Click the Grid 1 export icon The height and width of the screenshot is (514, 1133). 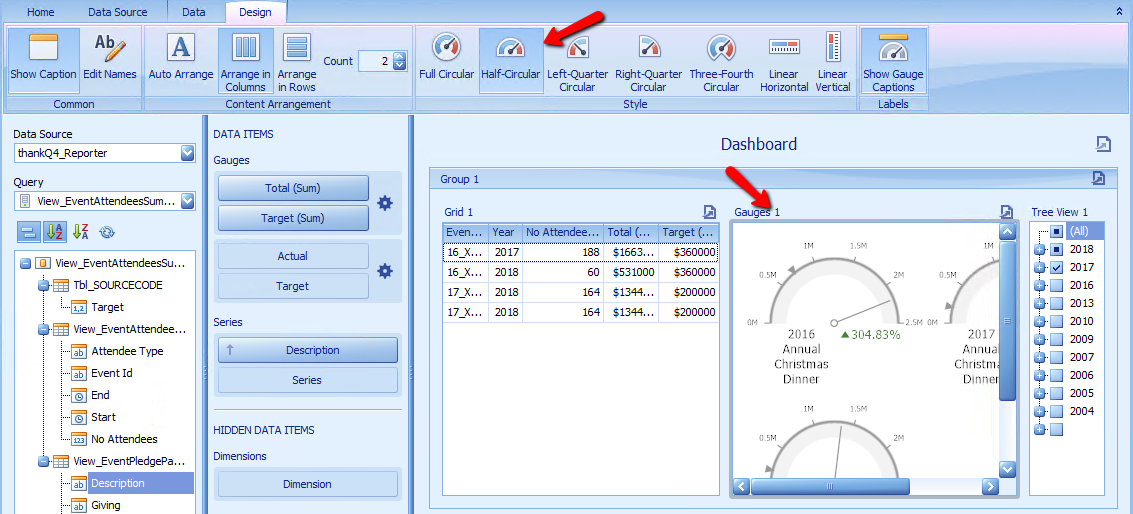[x=710, y=211]
